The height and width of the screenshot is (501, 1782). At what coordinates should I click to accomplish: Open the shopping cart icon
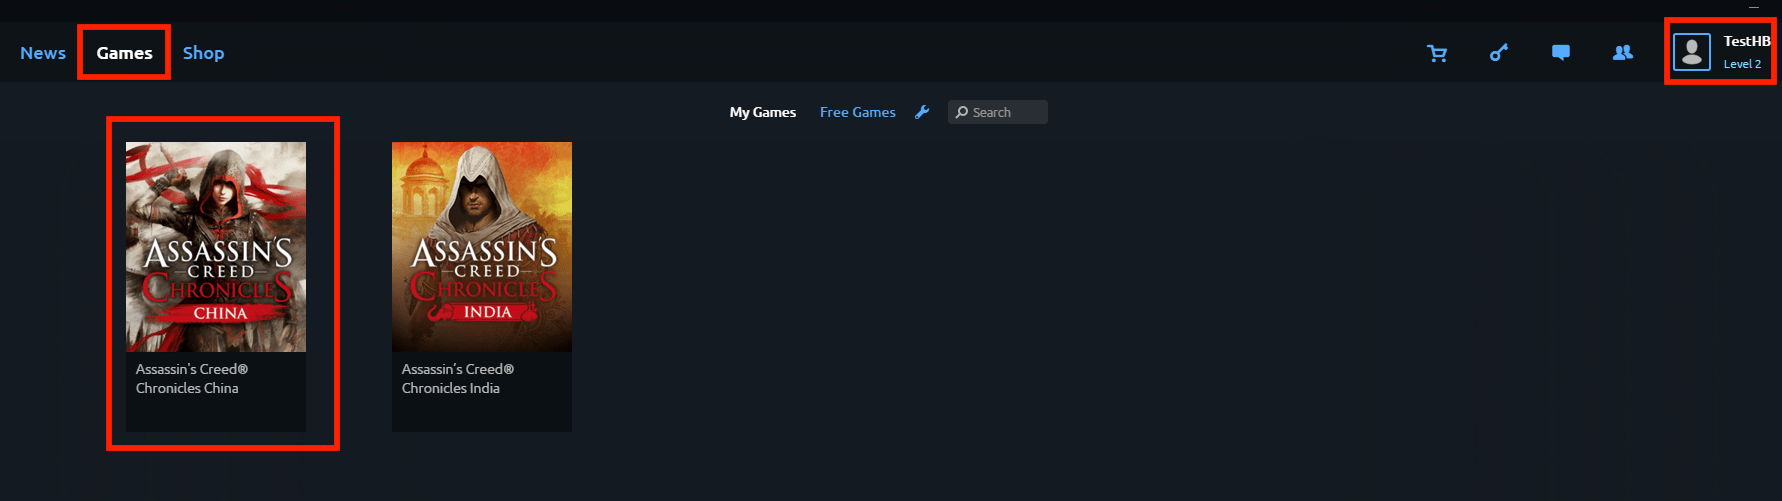pyautogui.click(x=1437, y=53)
